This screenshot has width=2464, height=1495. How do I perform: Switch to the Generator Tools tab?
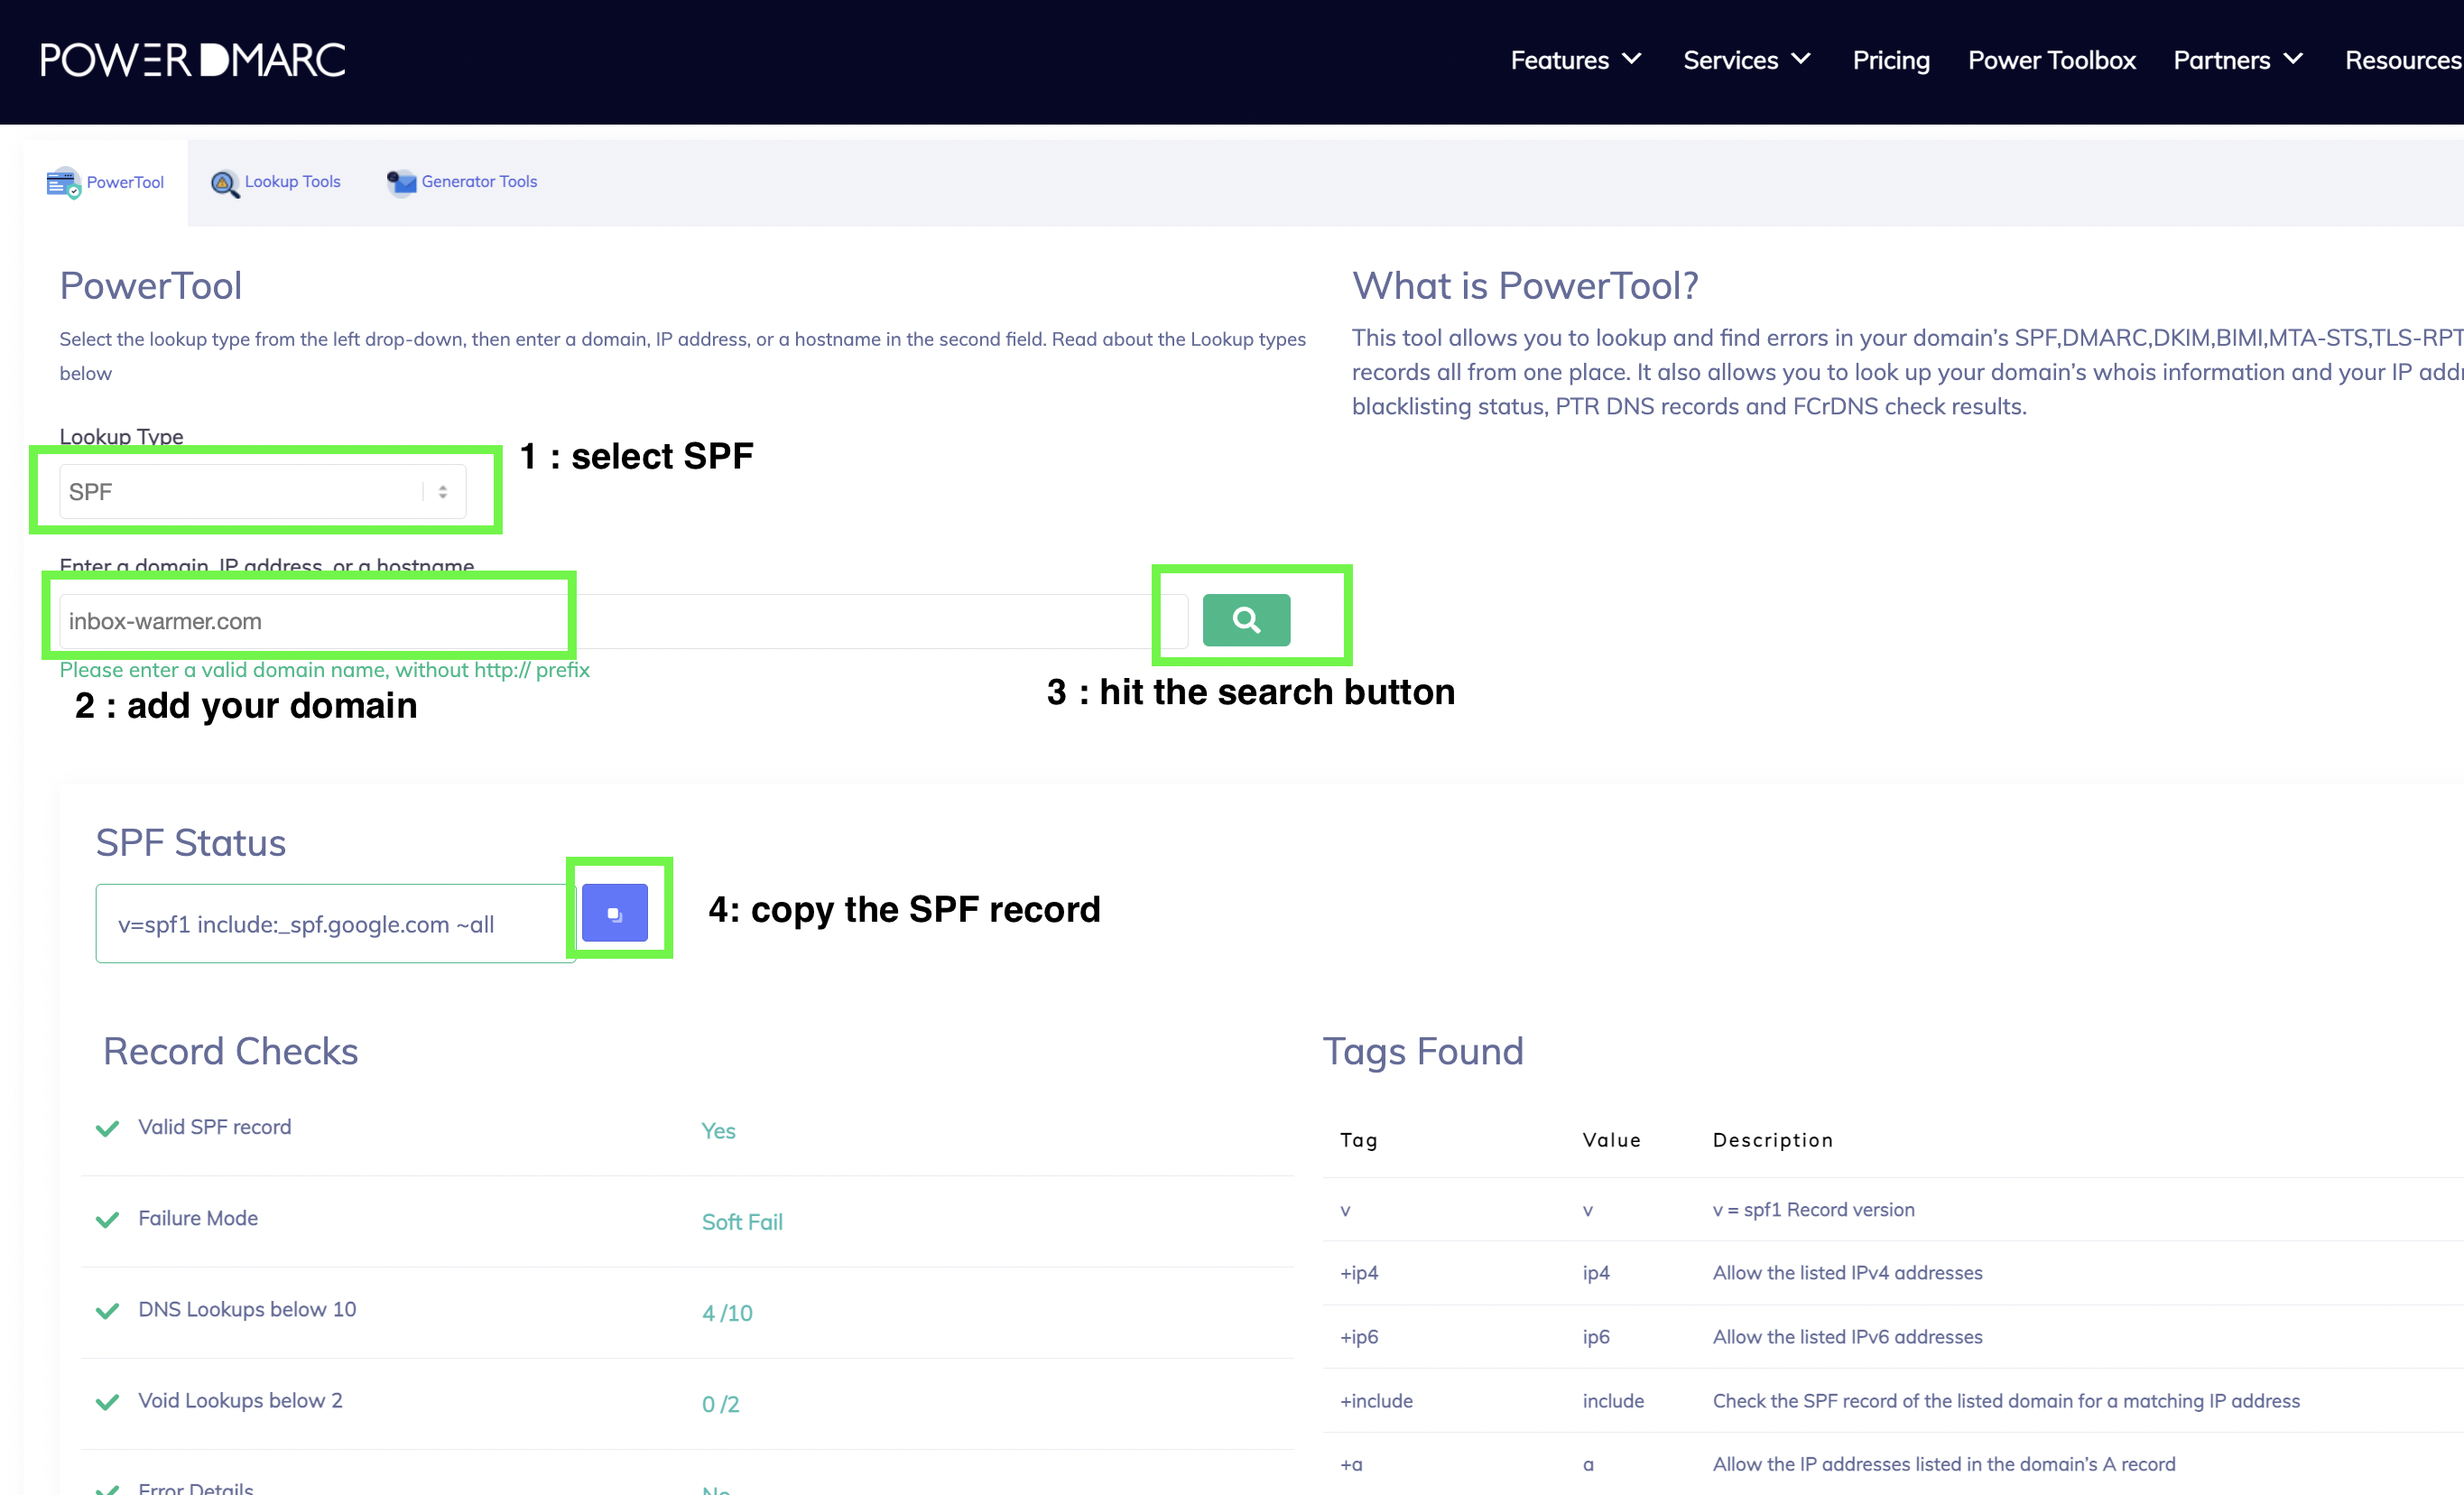tap(462, 182)
